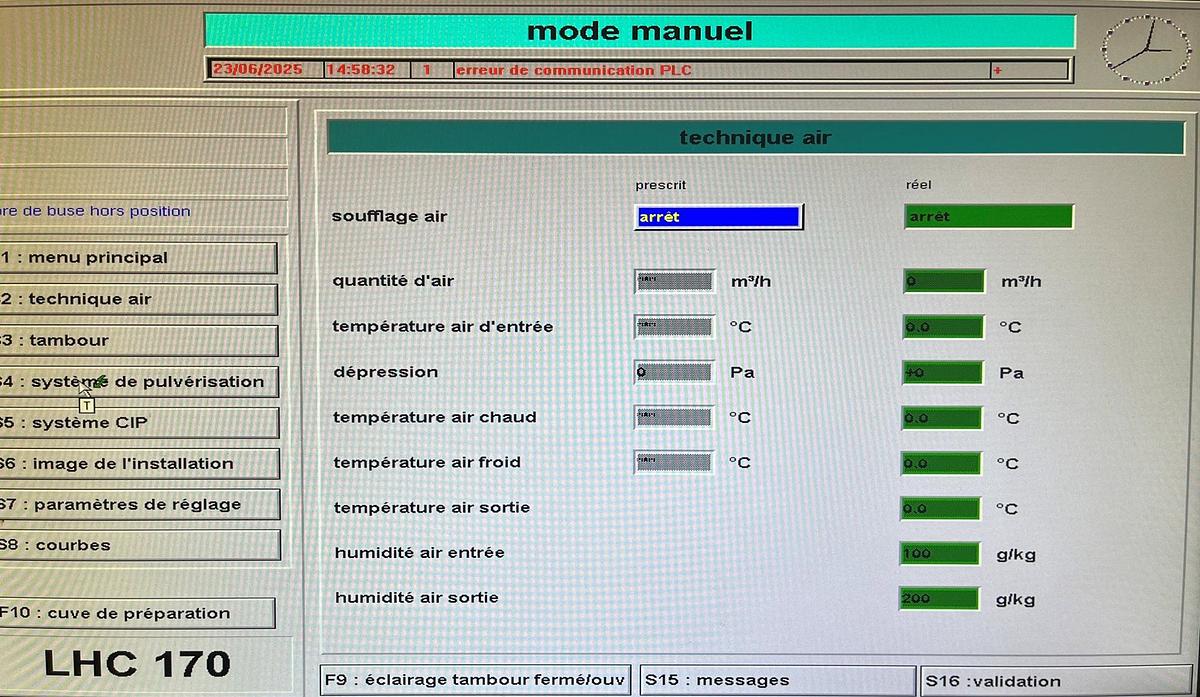Click the analog clock icon
Screen dimensions: 1200x697
(x=1146, y=49)
